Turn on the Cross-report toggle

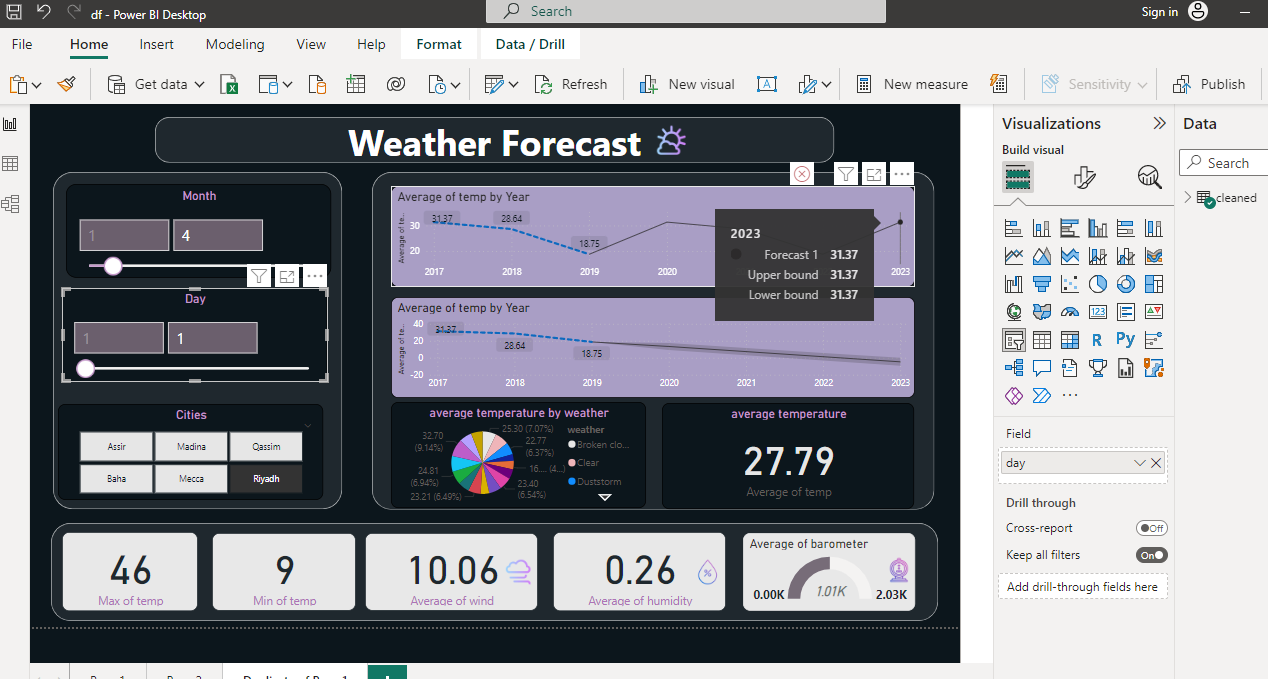[1150, 527]
